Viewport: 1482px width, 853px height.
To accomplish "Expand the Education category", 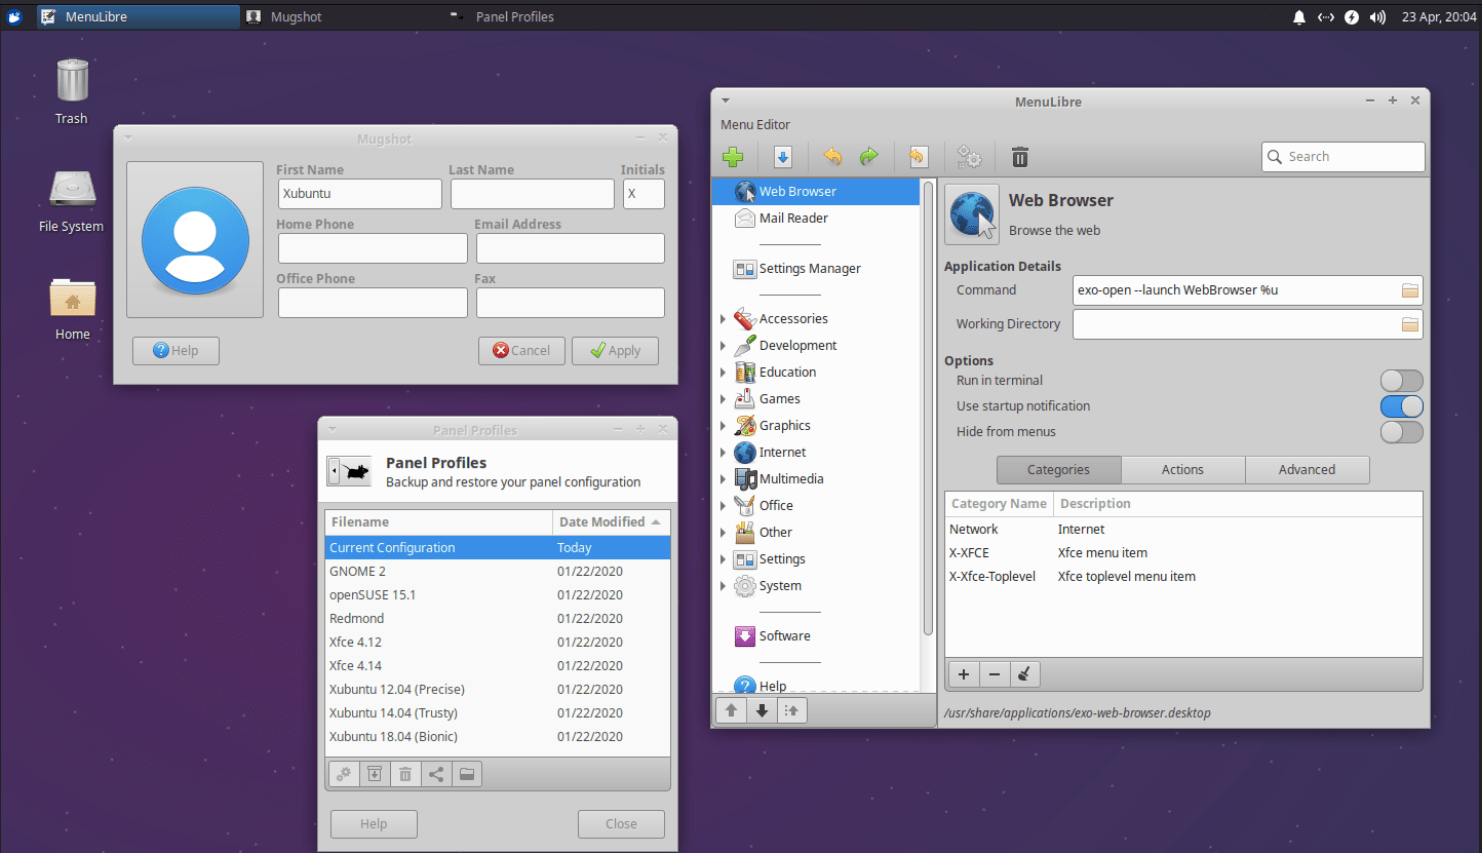I will pyautogui.click(x=723, y=372).
